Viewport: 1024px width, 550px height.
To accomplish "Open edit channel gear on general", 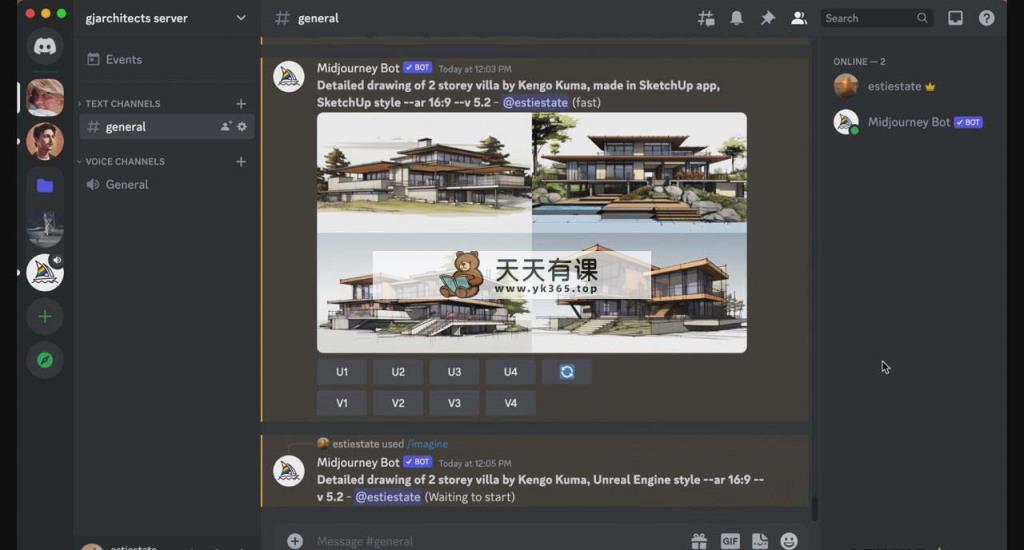I will tap(242, 127).
